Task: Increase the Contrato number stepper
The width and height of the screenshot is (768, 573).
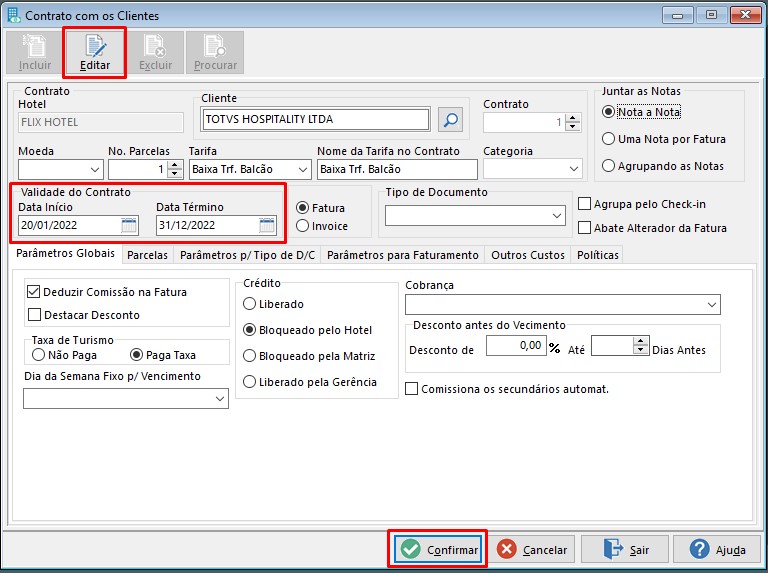Action: click(573, 118)
